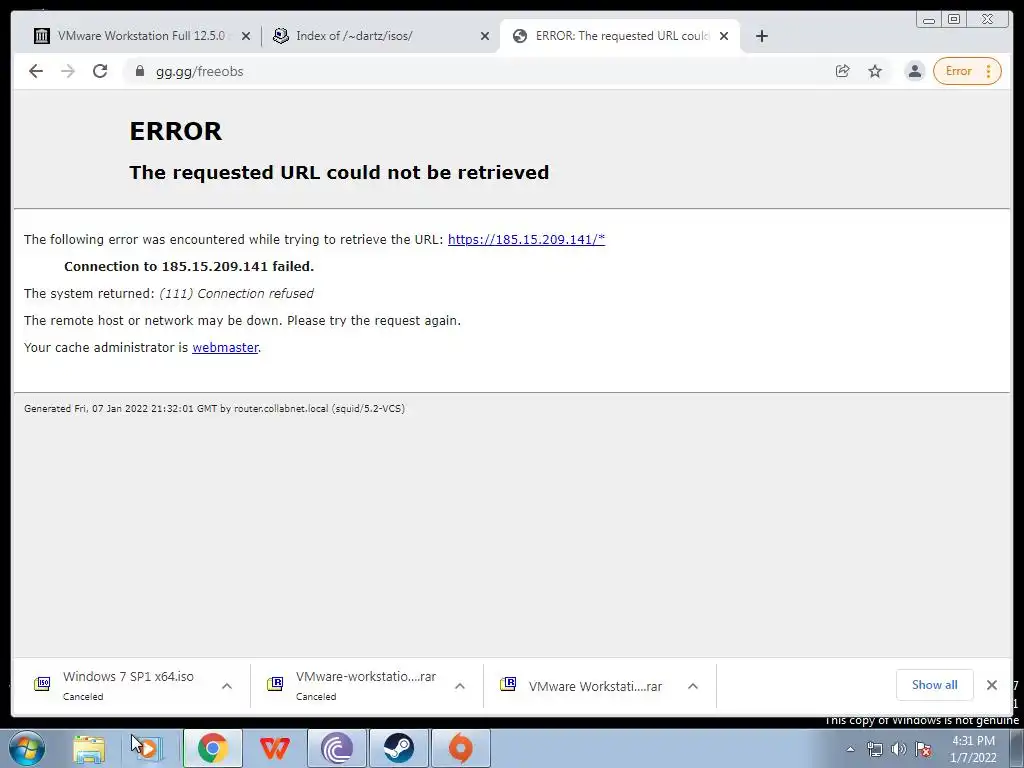
Task: Switch to Index of /~dartz/isos/ tab
Action: click(x=382, y=36)
